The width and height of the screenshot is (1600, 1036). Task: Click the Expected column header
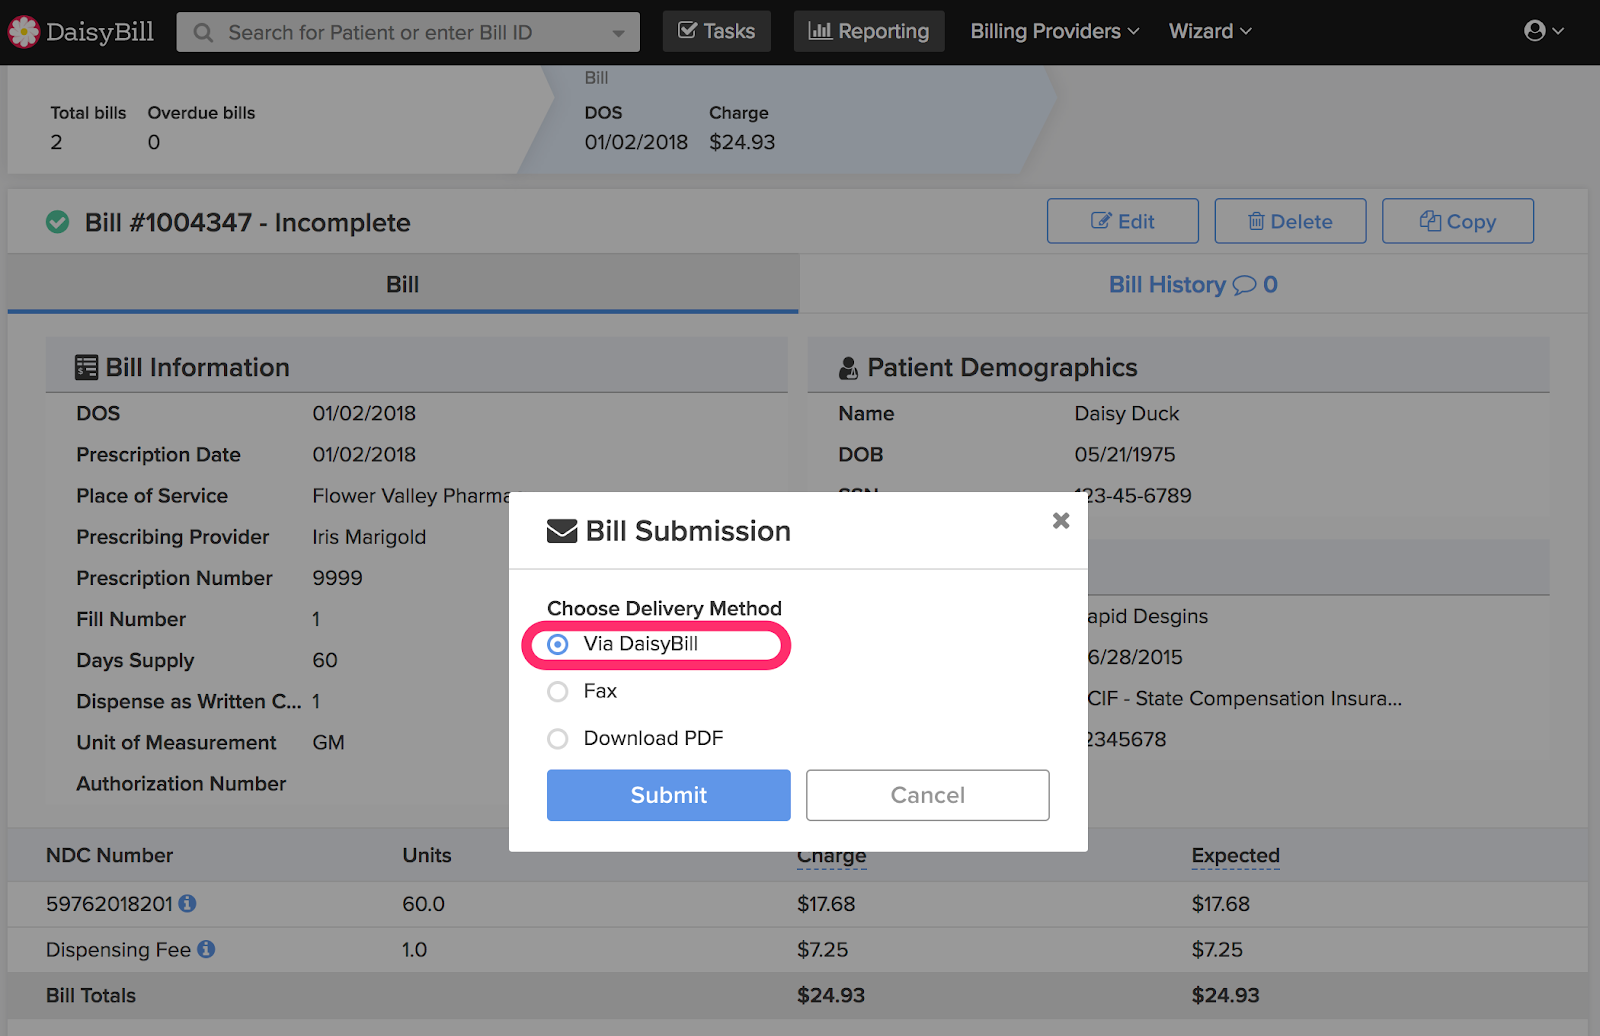coord(1236,856)
